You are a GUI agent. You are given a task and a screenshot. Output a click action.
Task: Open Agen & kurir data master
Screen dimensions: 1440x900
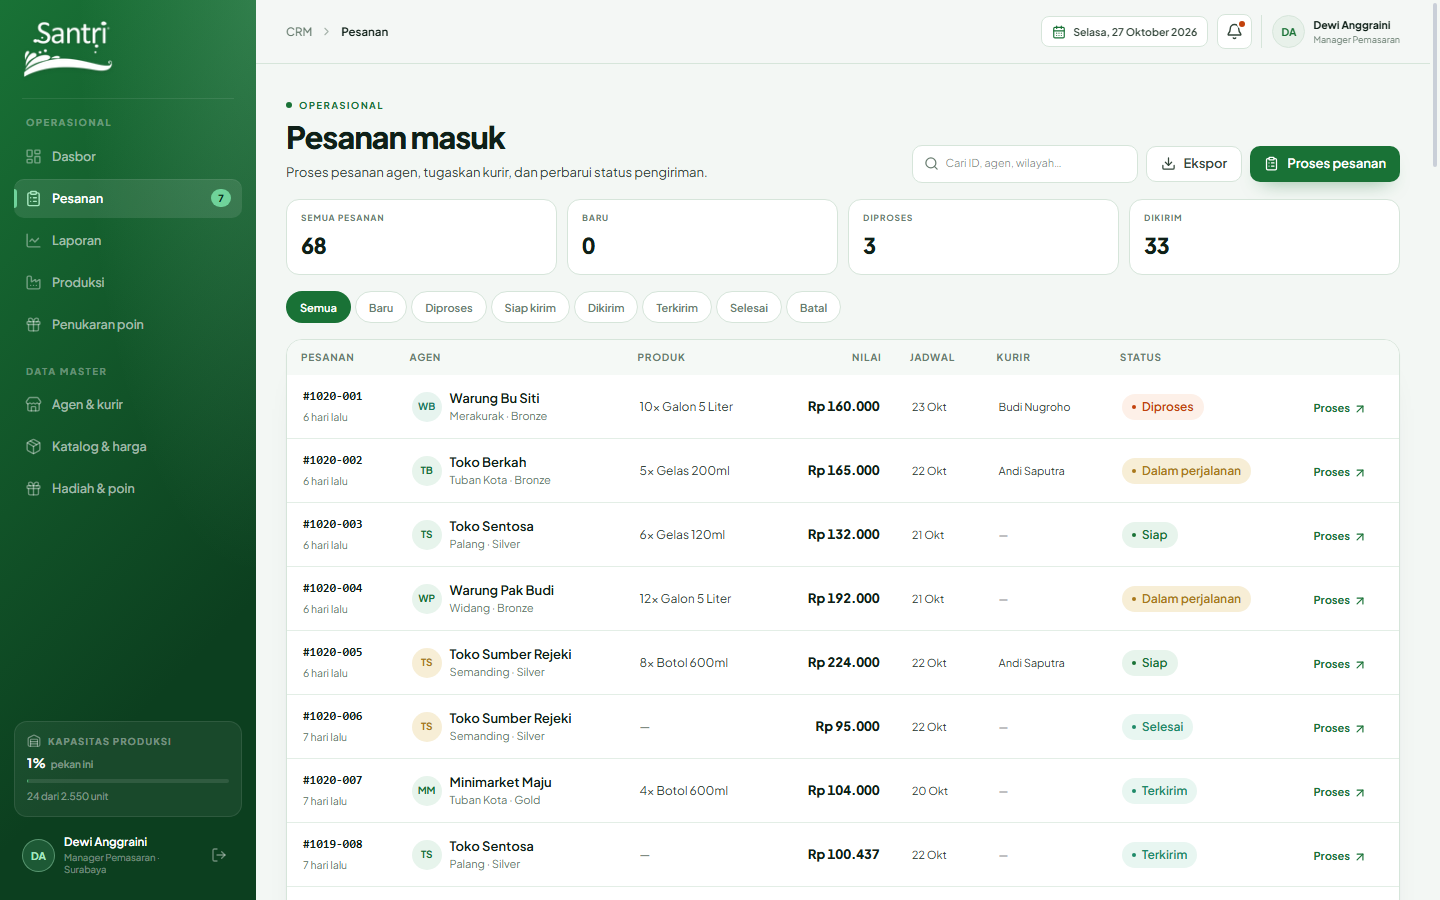pyautogui.click(x=128, y=405)
